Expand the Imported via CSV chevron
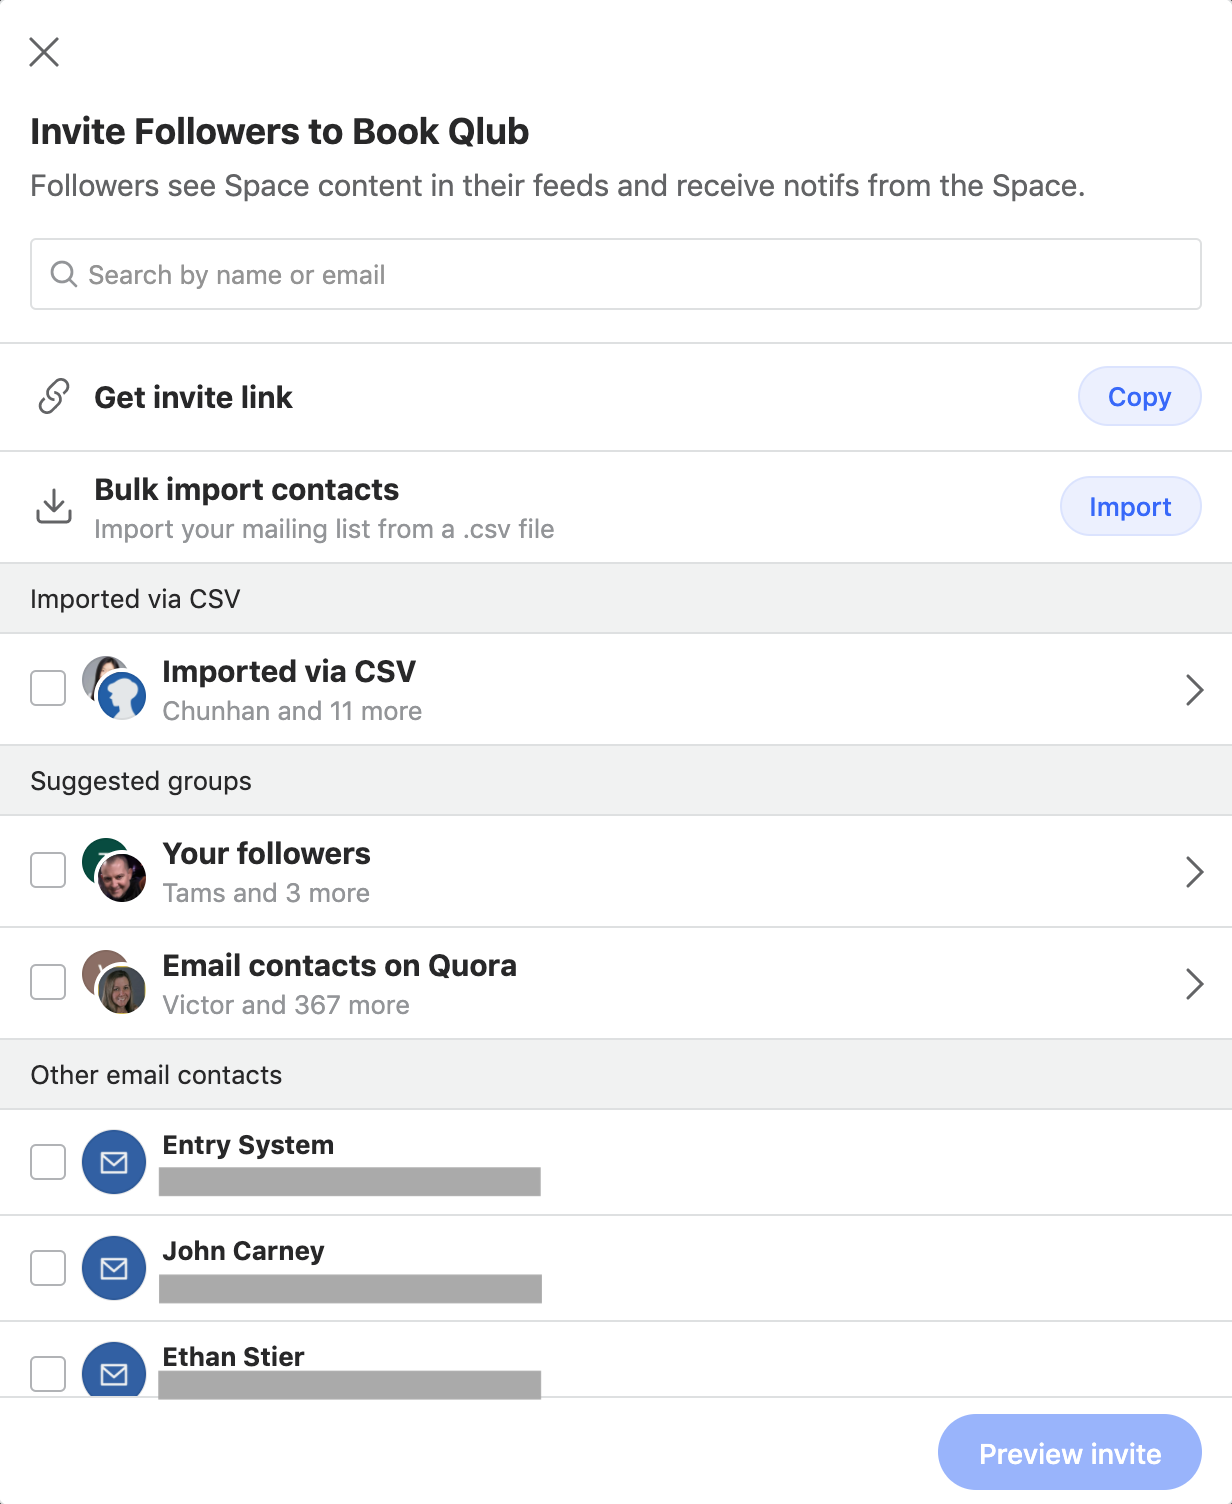1232x1504 pixels. coord(1194,690)
